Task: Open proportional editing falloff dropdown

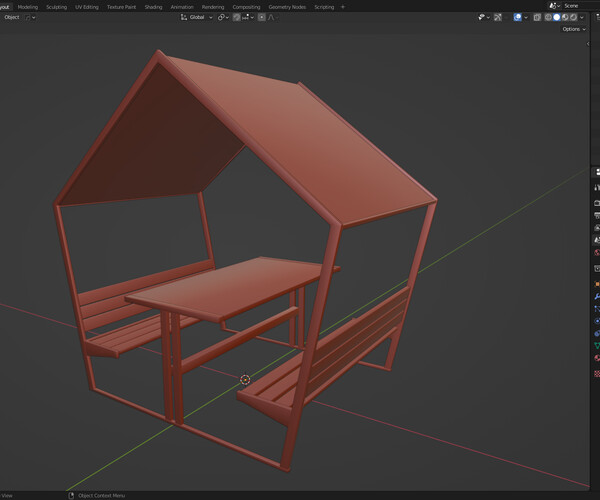Action: coord(273,17)
